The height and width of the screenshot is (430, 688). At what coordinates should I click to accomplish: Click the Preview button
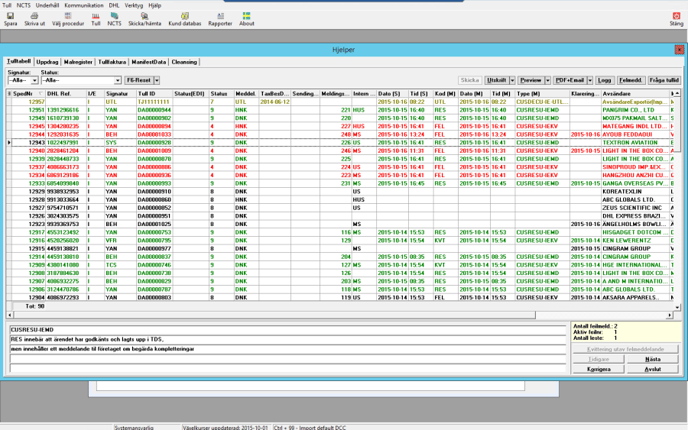tap(531, 80)
